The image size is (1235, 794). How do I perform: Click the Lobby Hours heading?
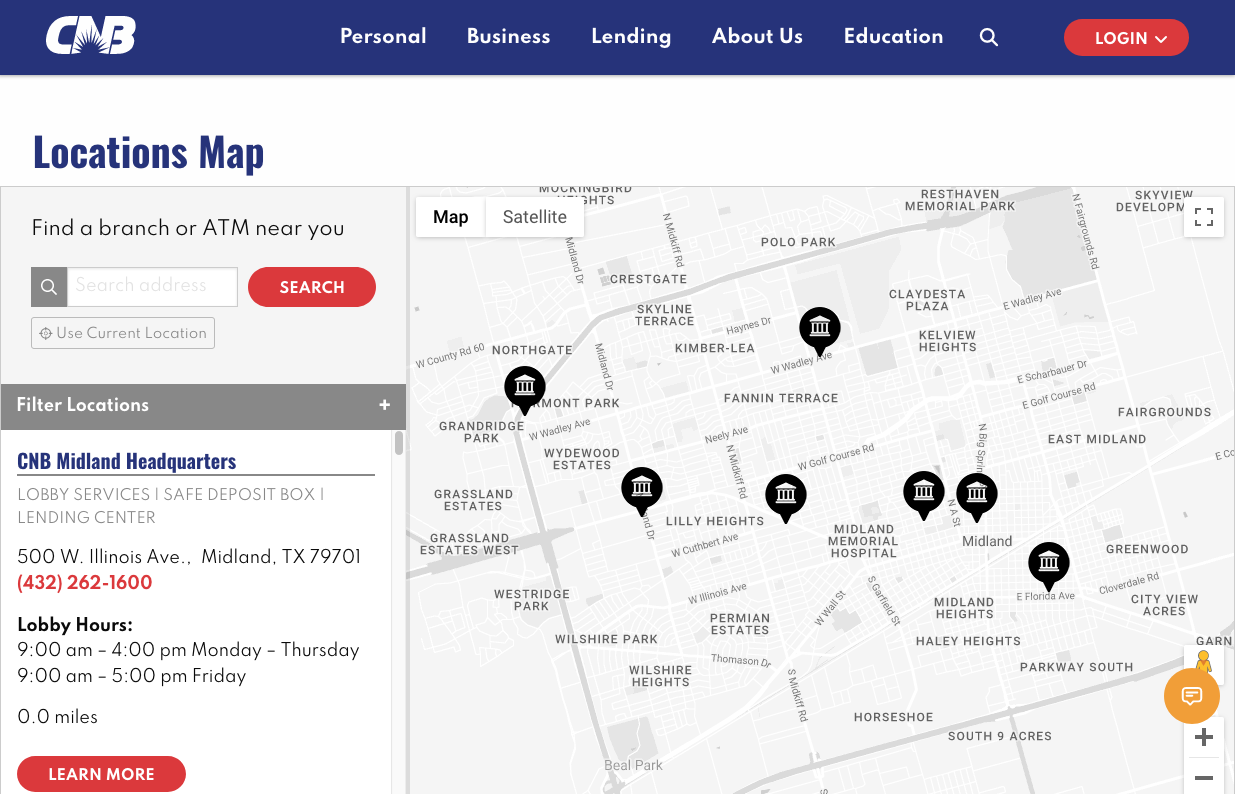click(x=75, y=625)
